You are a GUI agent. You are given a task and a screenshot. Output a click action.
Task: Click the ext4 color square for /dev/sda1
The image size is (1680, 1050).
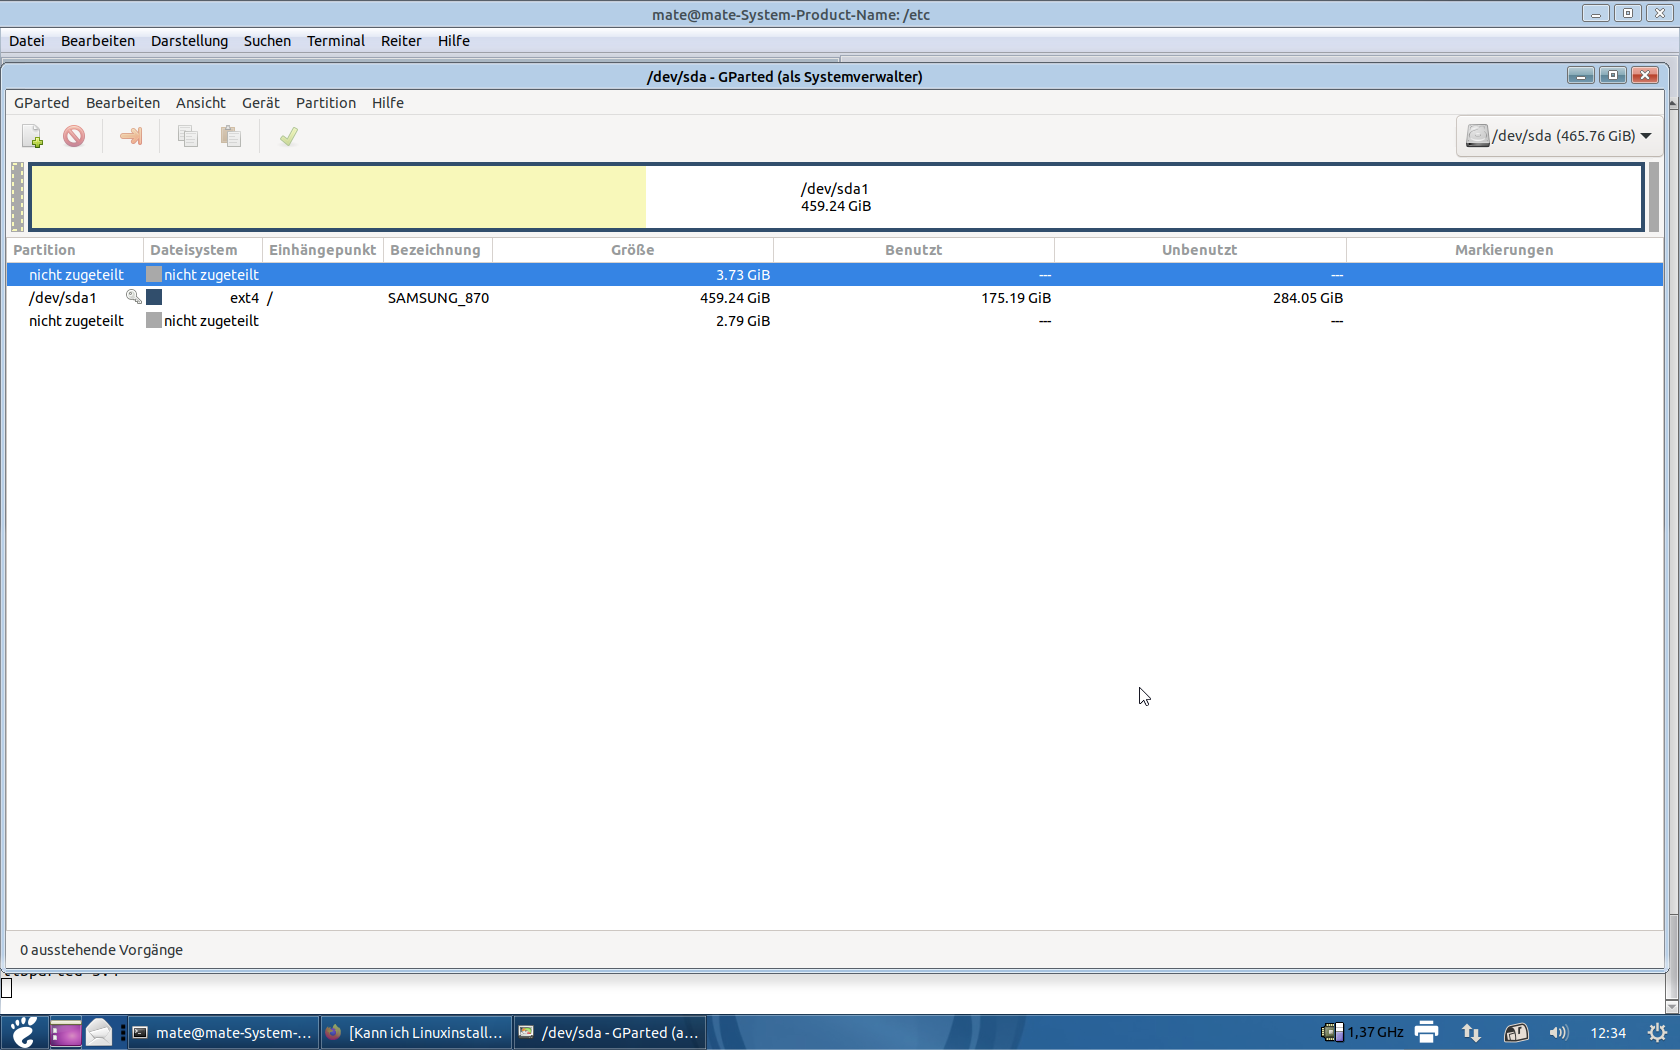[154, 297]
